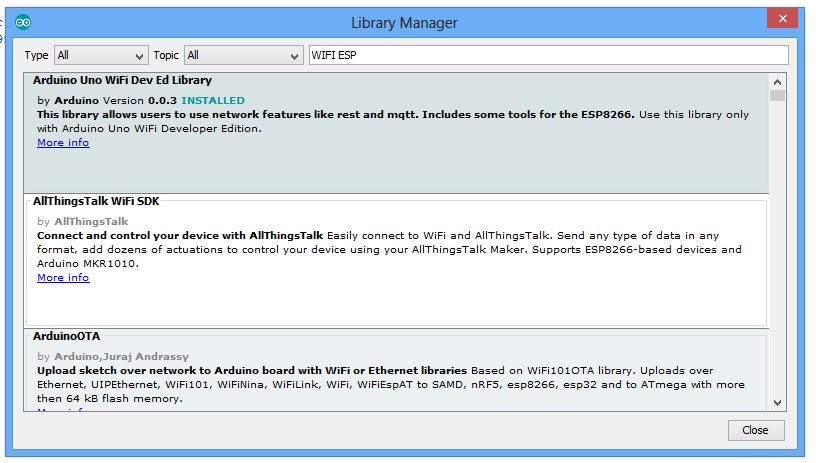Click the search field containing WIFI ESP

(549, 55)
